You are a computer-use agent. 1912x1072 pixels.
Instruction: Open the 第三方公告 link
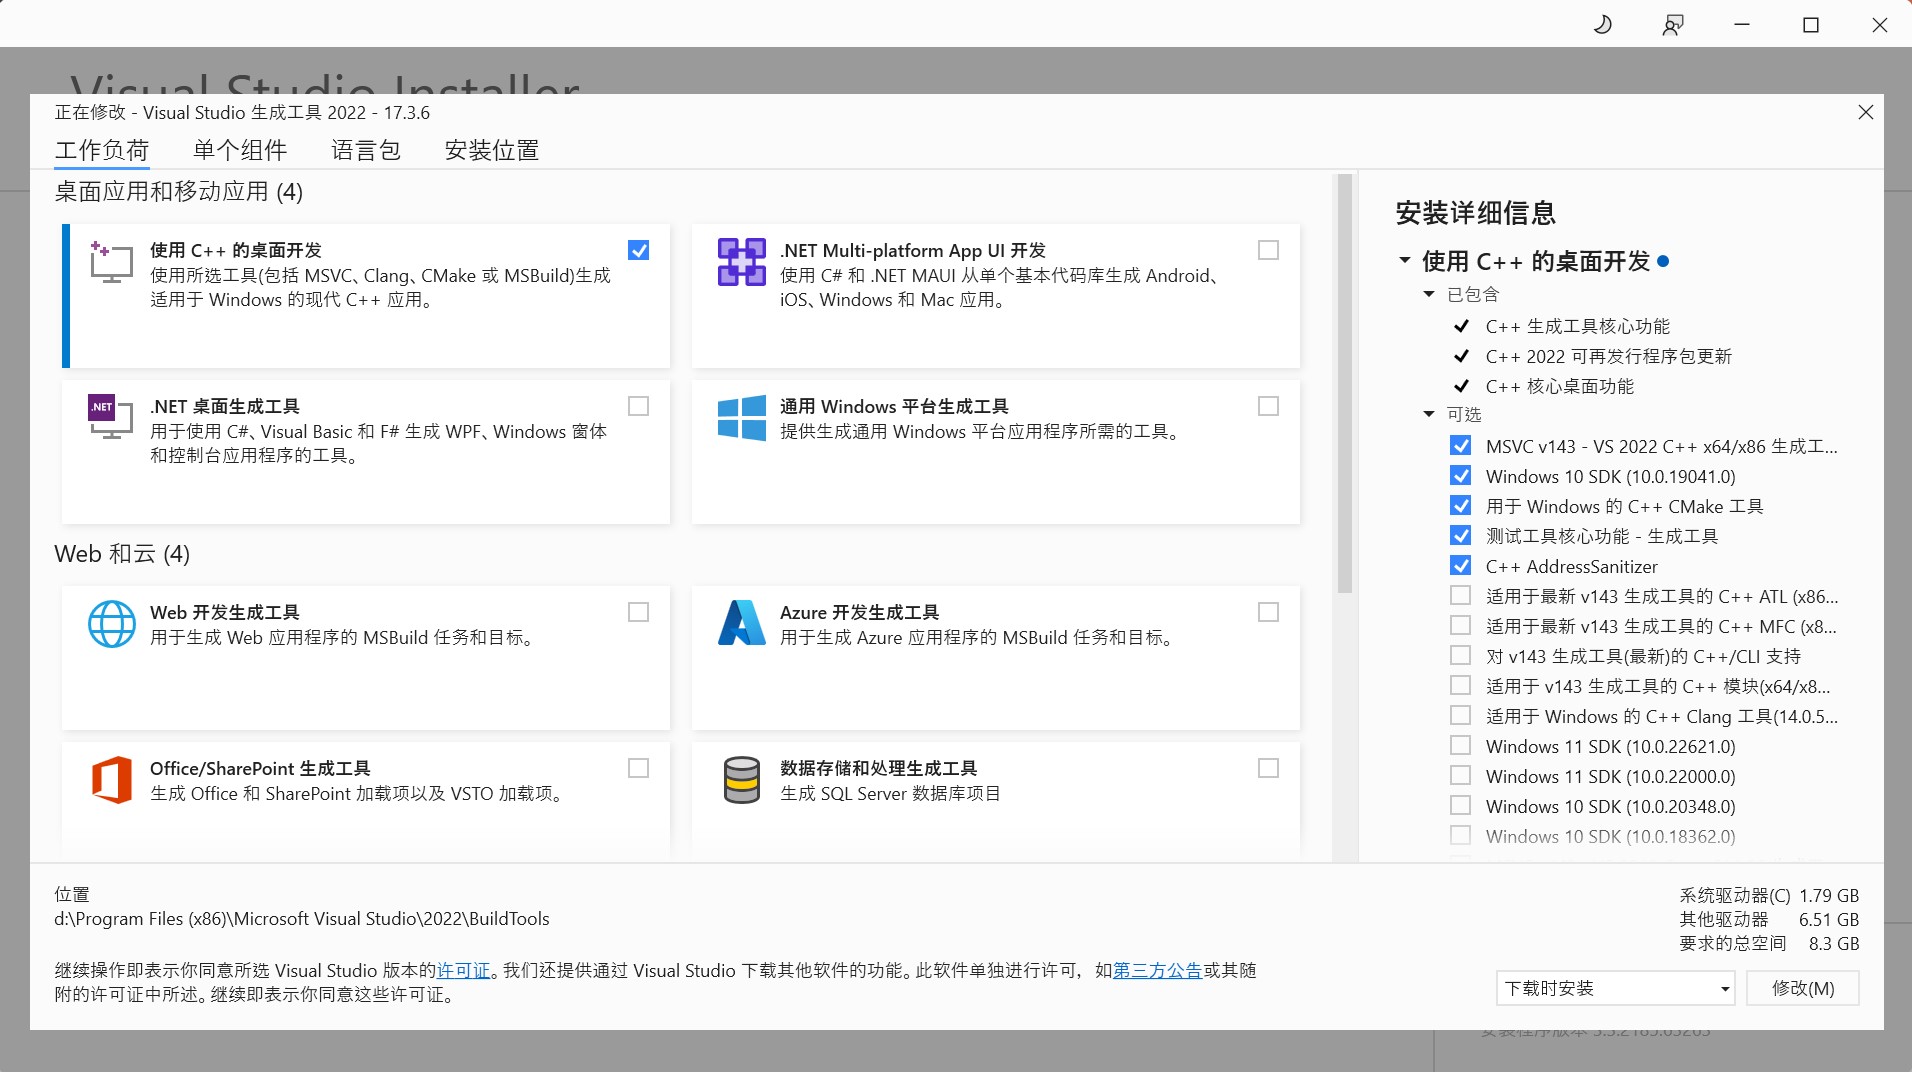point(1157,970)
